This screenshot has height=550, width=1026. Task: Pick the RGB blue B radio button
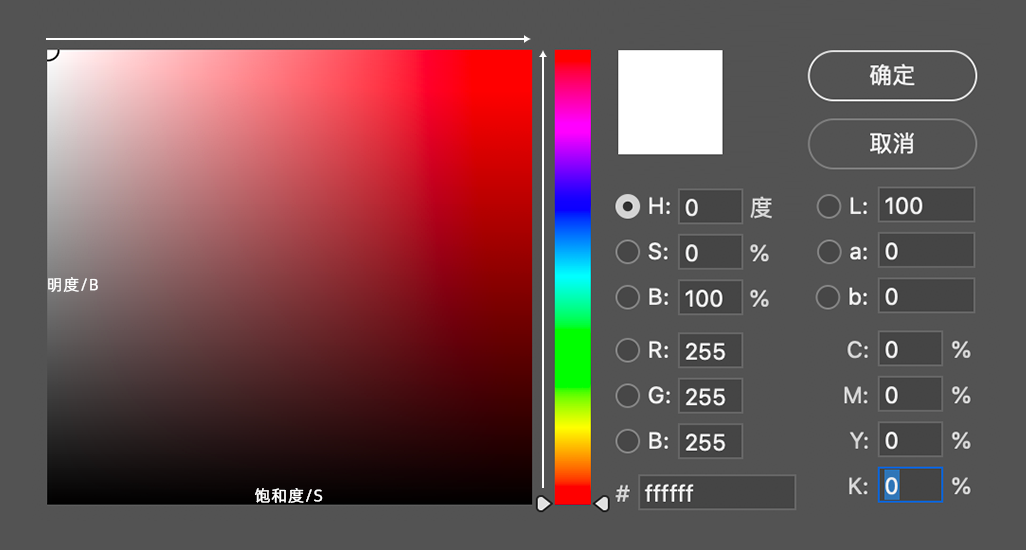(x=627, y=441)
